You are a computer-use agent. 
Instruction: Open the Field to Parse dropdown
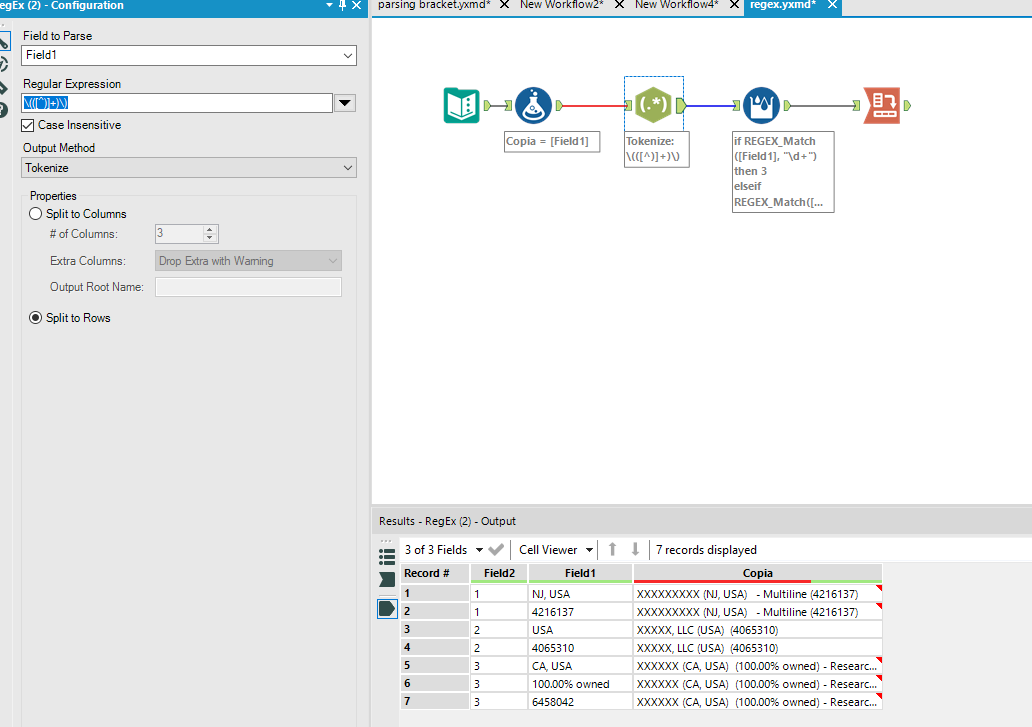(345, 55)
